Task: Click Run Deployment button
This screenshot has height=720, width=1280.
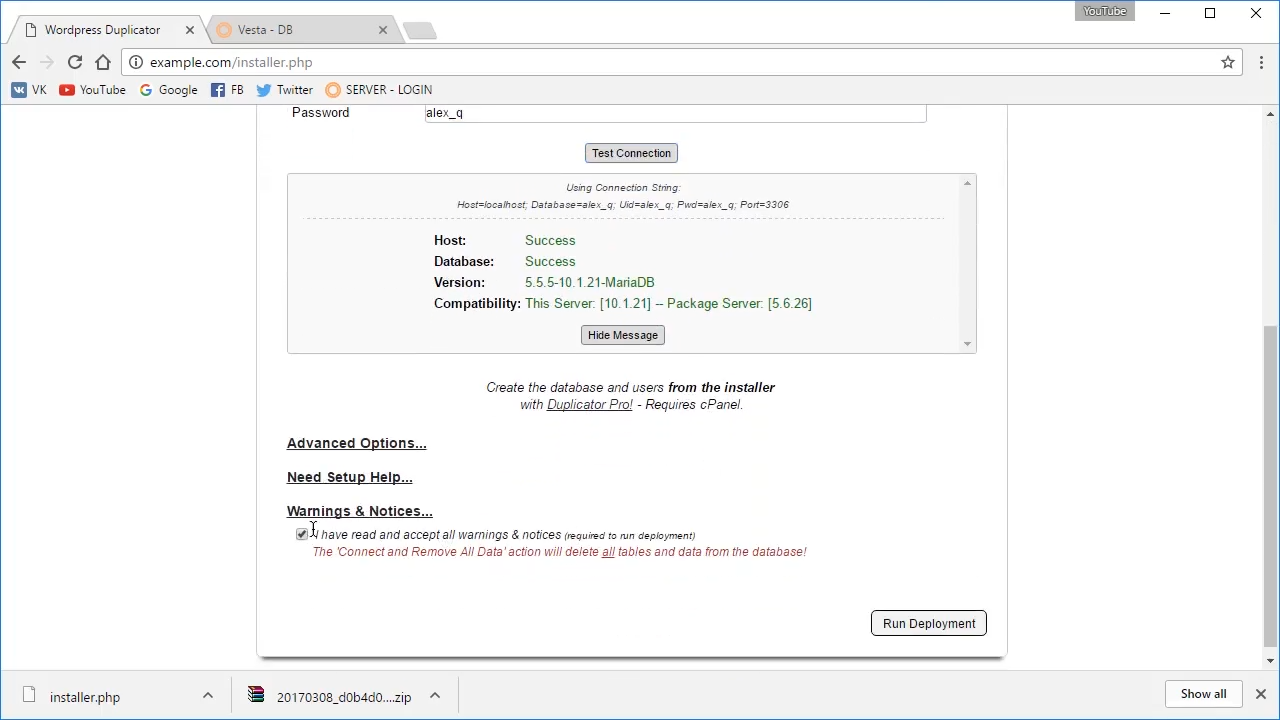Action: (x=928, y=623)
